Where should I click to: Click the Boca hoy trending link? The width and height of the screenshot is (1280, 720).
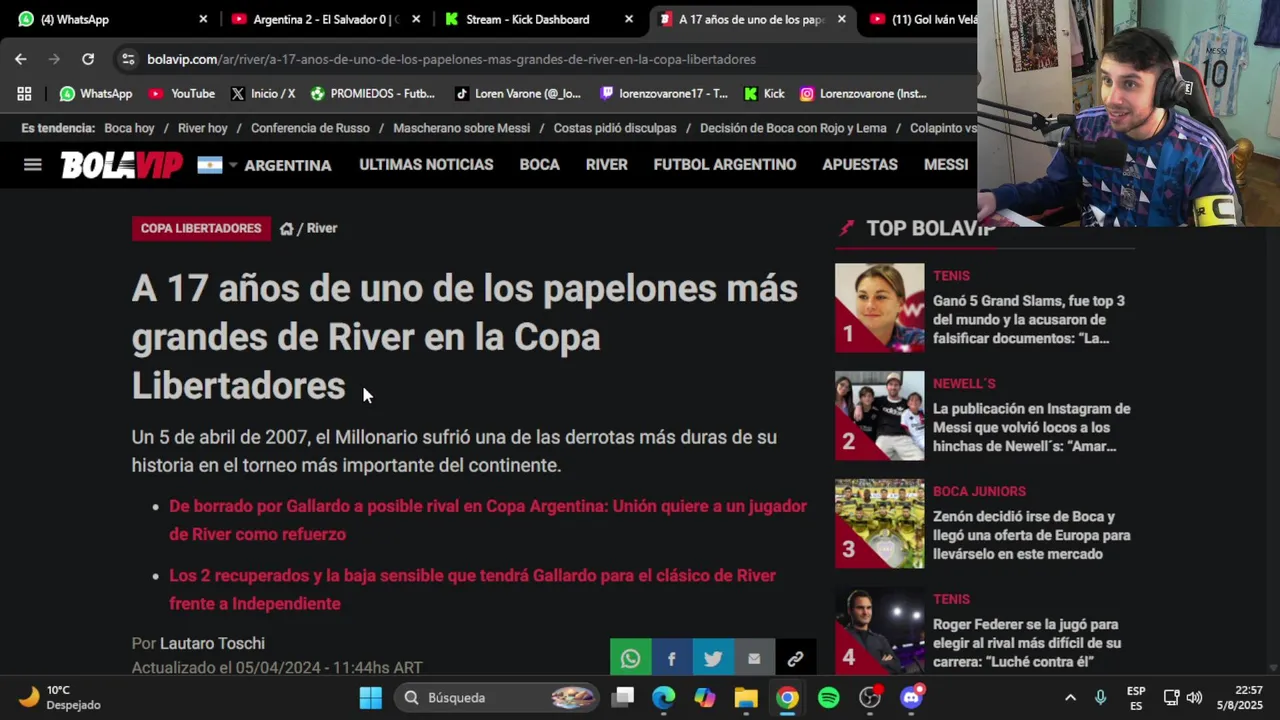coord(129,128)
